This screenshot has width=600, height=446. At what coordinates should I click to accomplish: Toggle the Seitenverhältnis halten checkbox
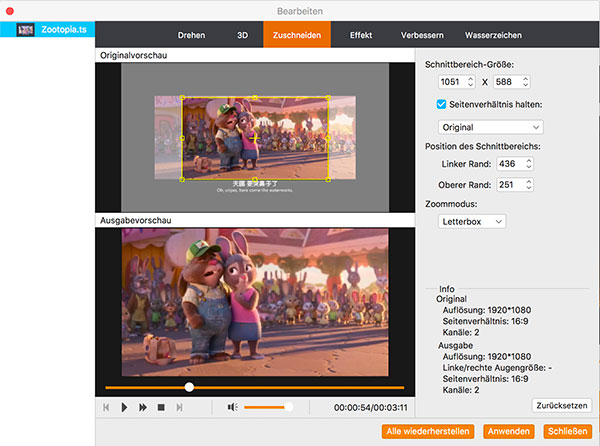pos(441,104)
